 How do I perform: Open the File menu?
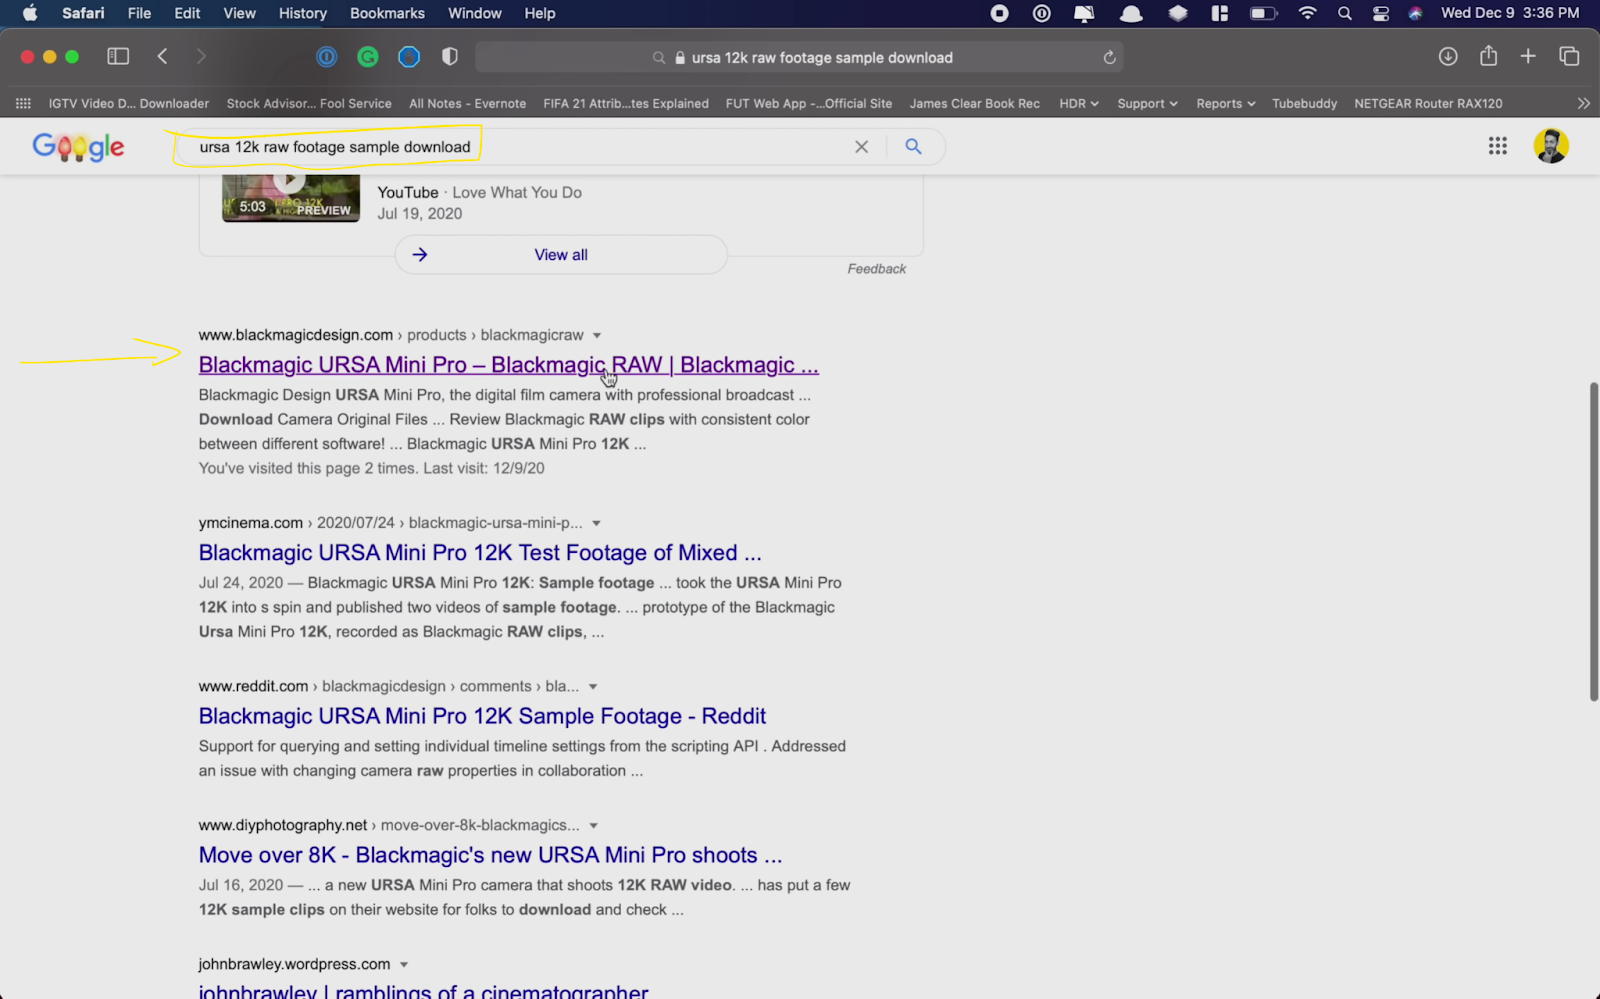point(139,13)
